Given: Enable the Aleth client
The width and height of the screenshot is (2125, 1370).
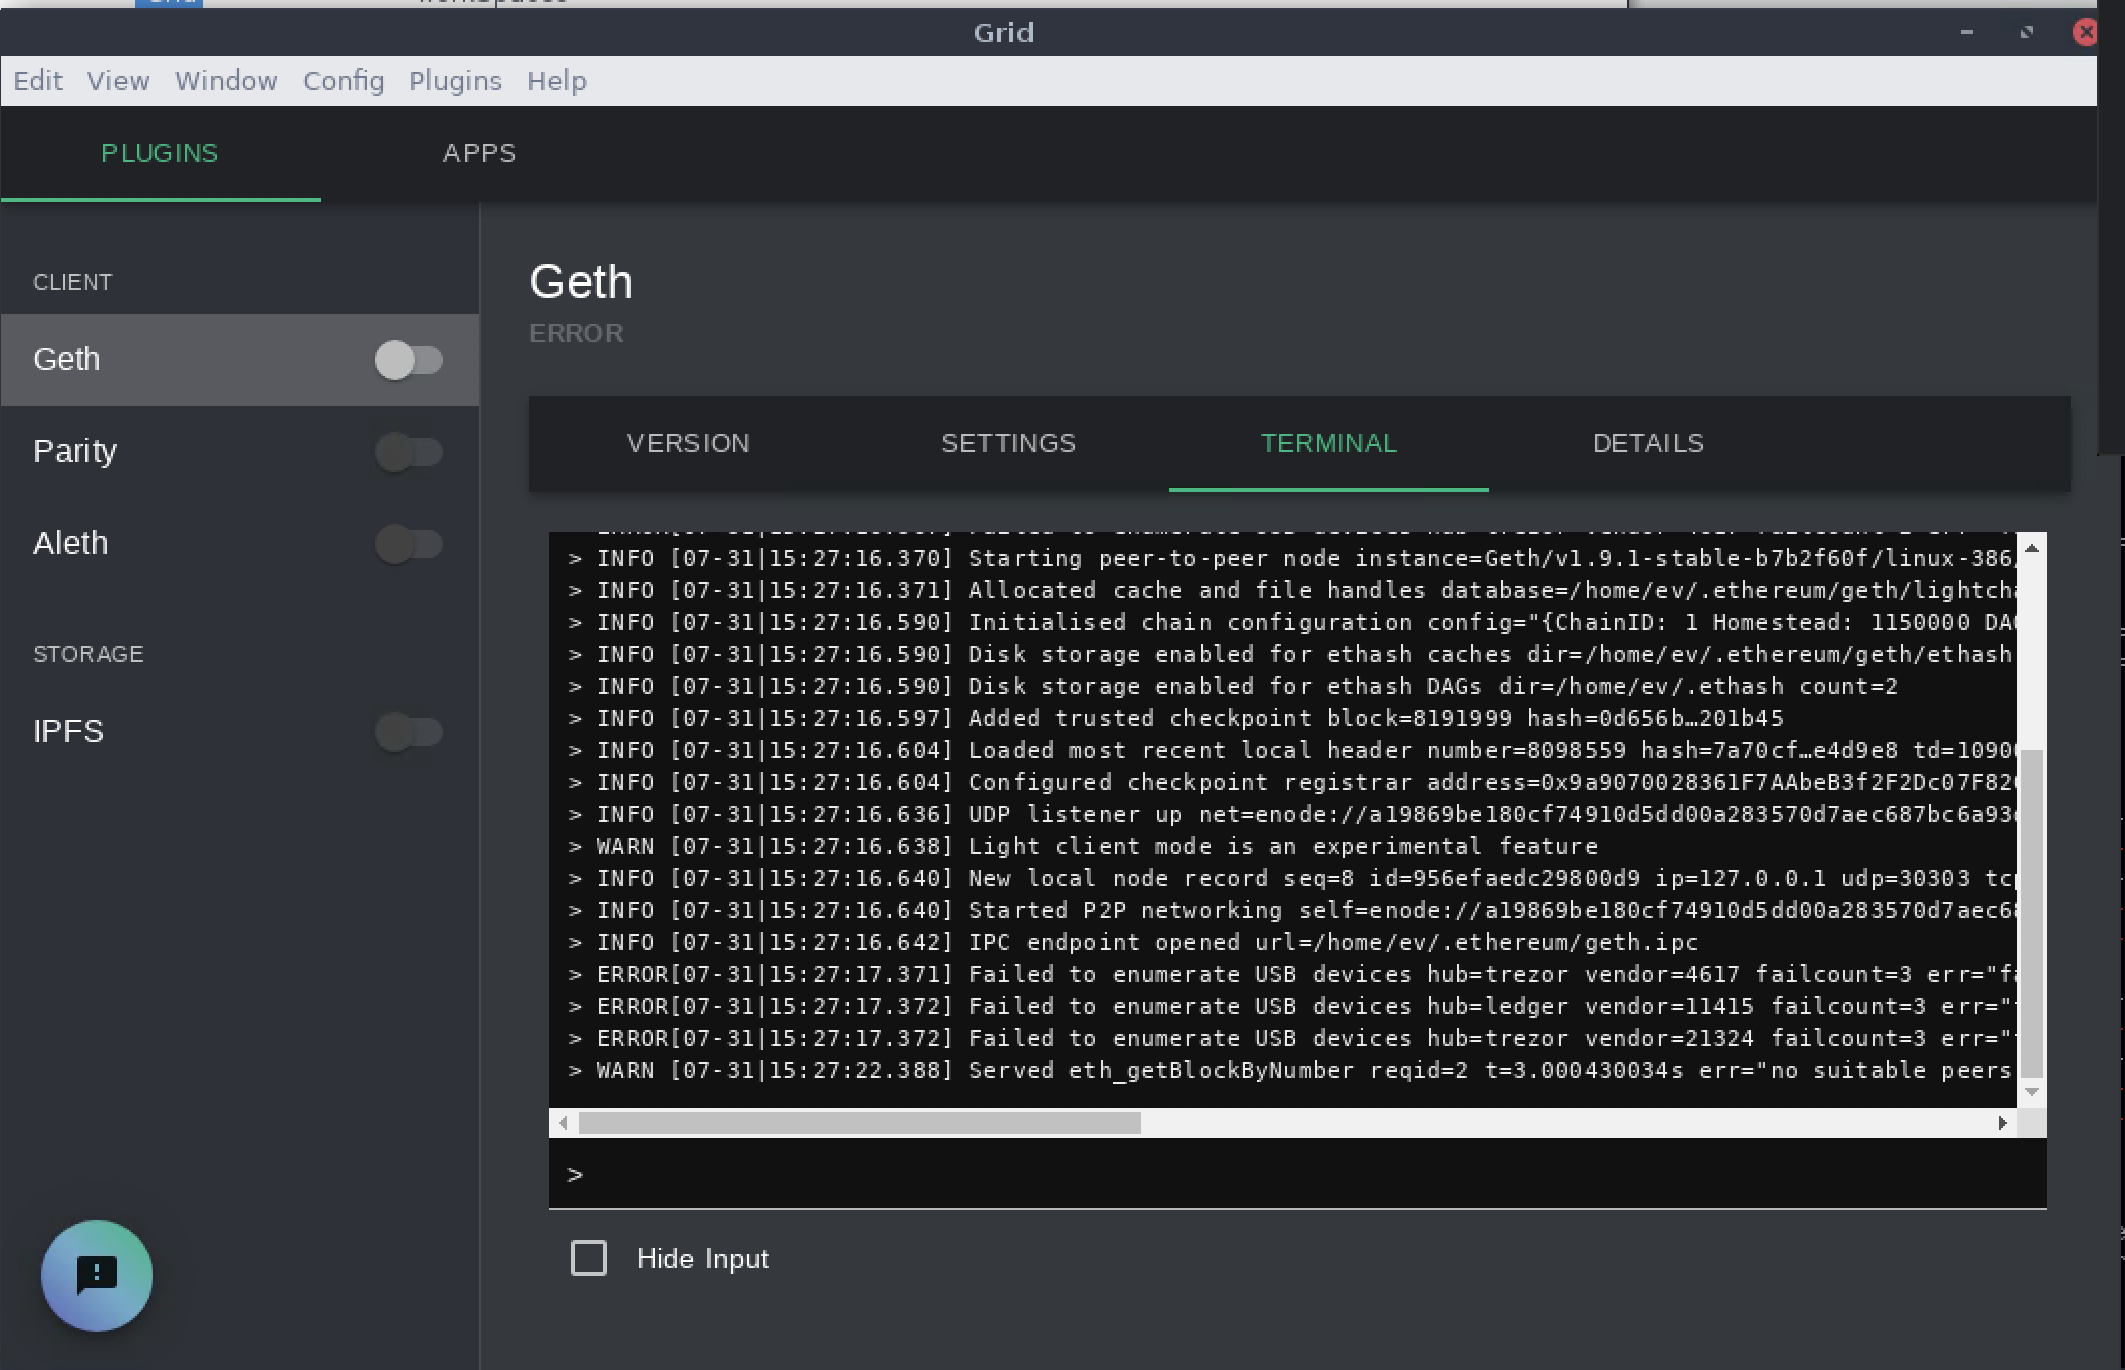Looking at the screenshot, I should tap(410, 544).
